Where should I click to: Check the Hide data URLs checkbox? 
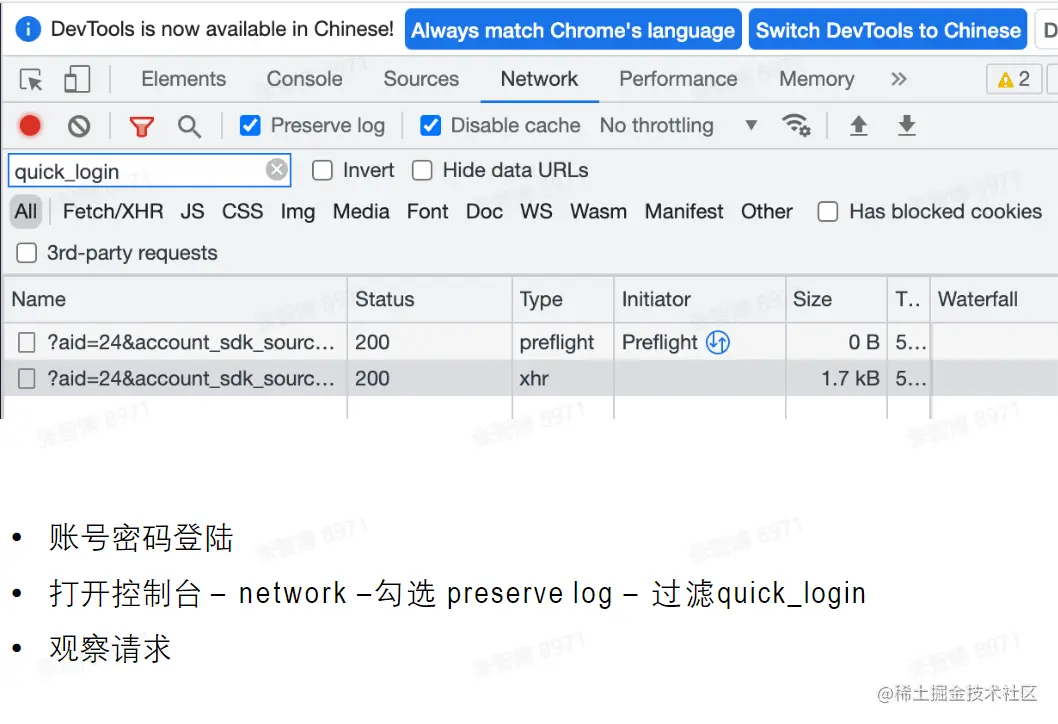422,170
